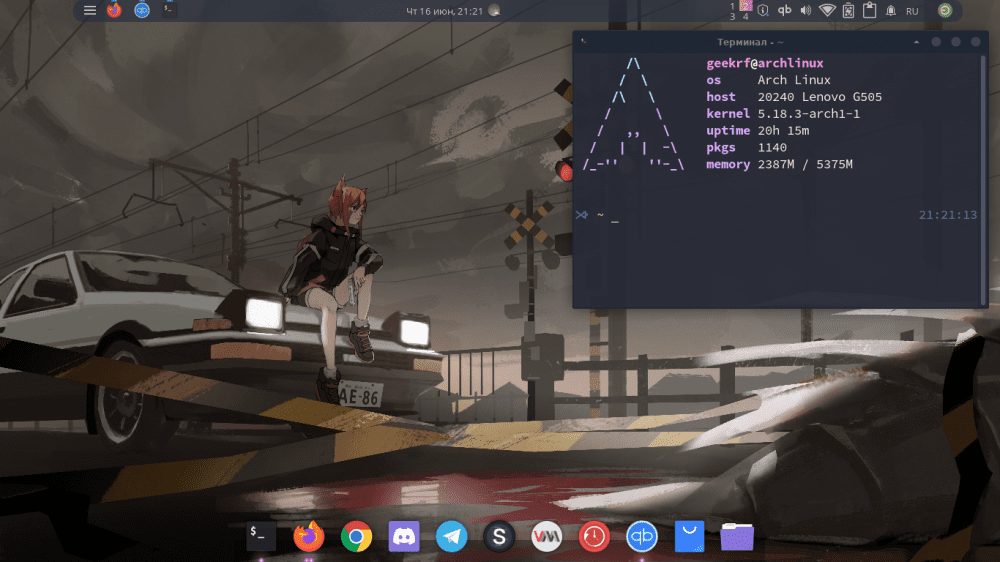Launch Telegram from the dock
Screen dimensions: 1000x562
(x=452, y=536)
